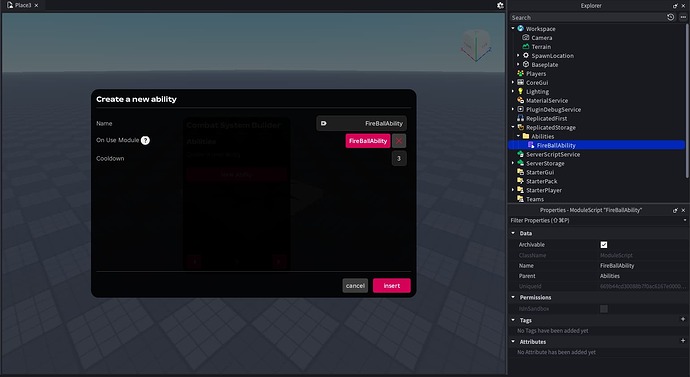The image size is (690, 377).
Task: Toggle the Archivable checkbox
Action: click(604, 245)
